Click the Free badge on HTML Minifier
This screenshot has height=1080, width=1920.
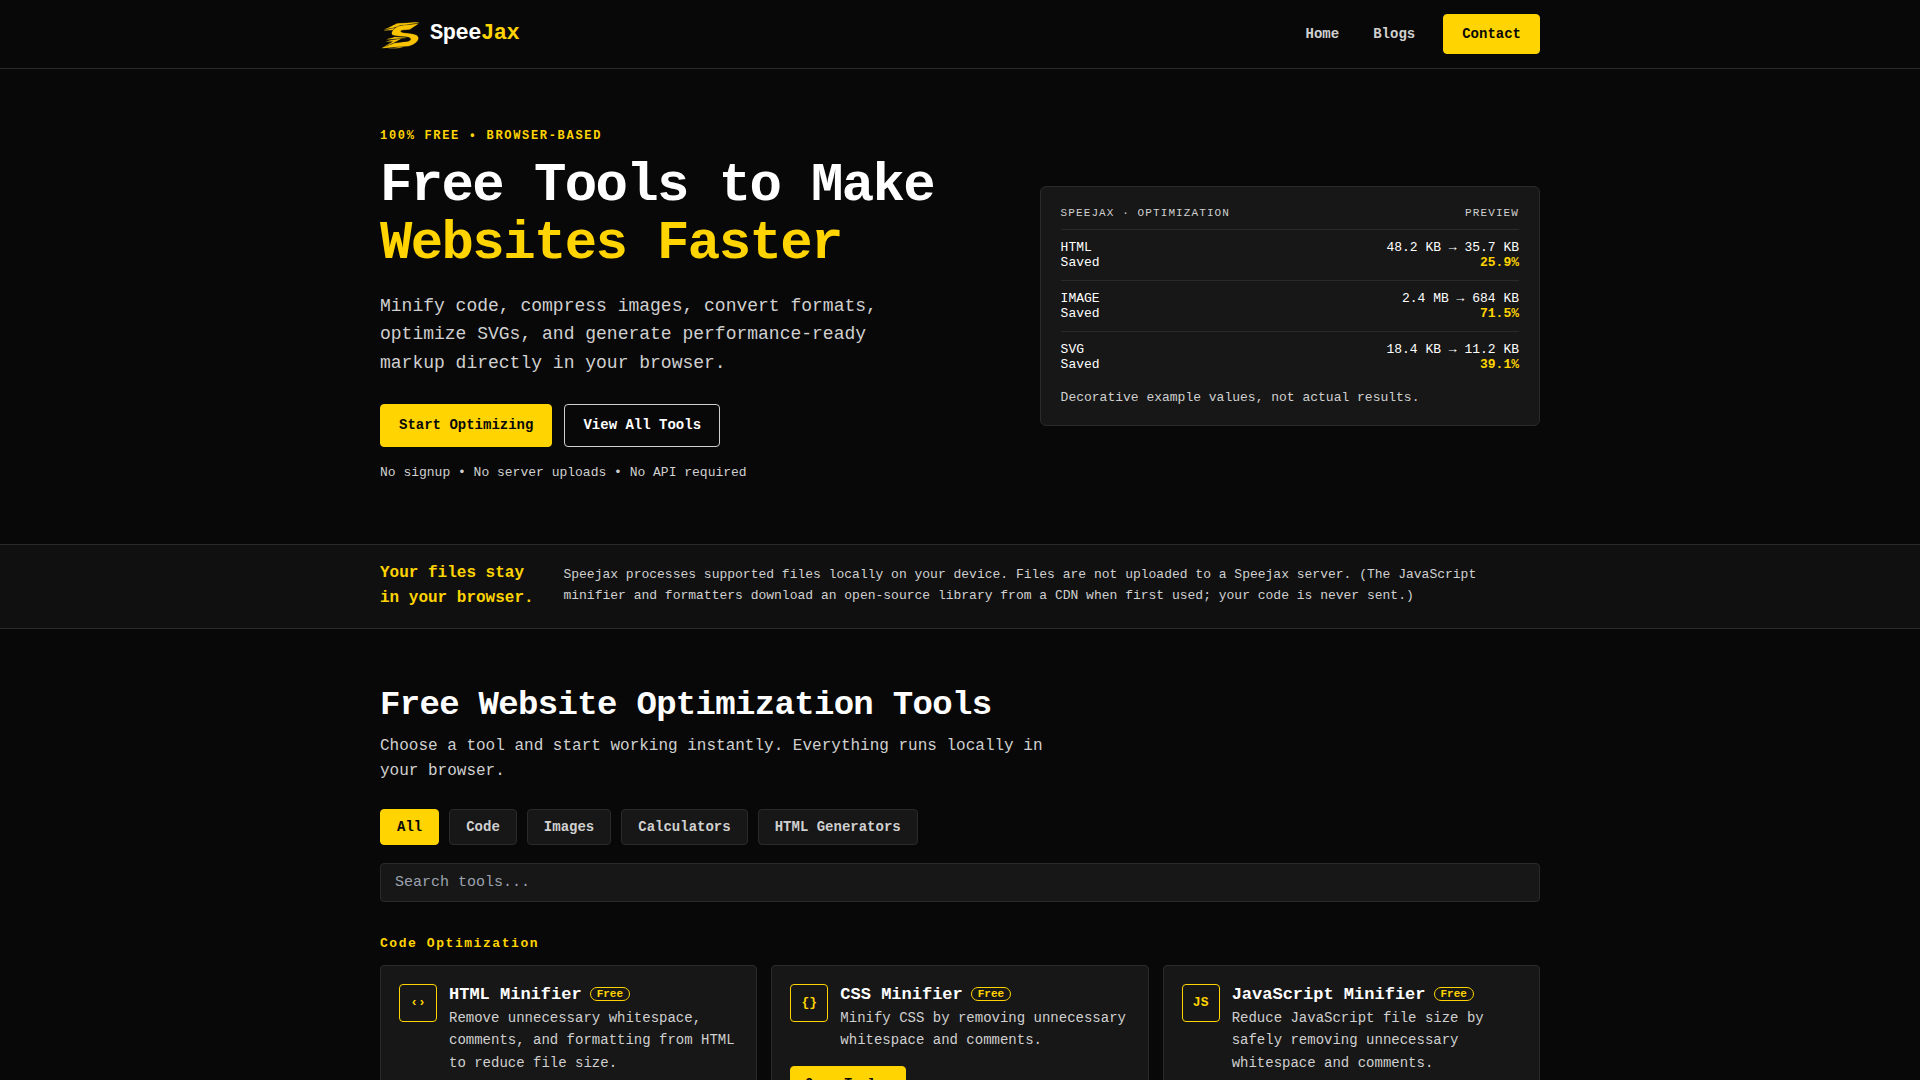coord(610,994)
